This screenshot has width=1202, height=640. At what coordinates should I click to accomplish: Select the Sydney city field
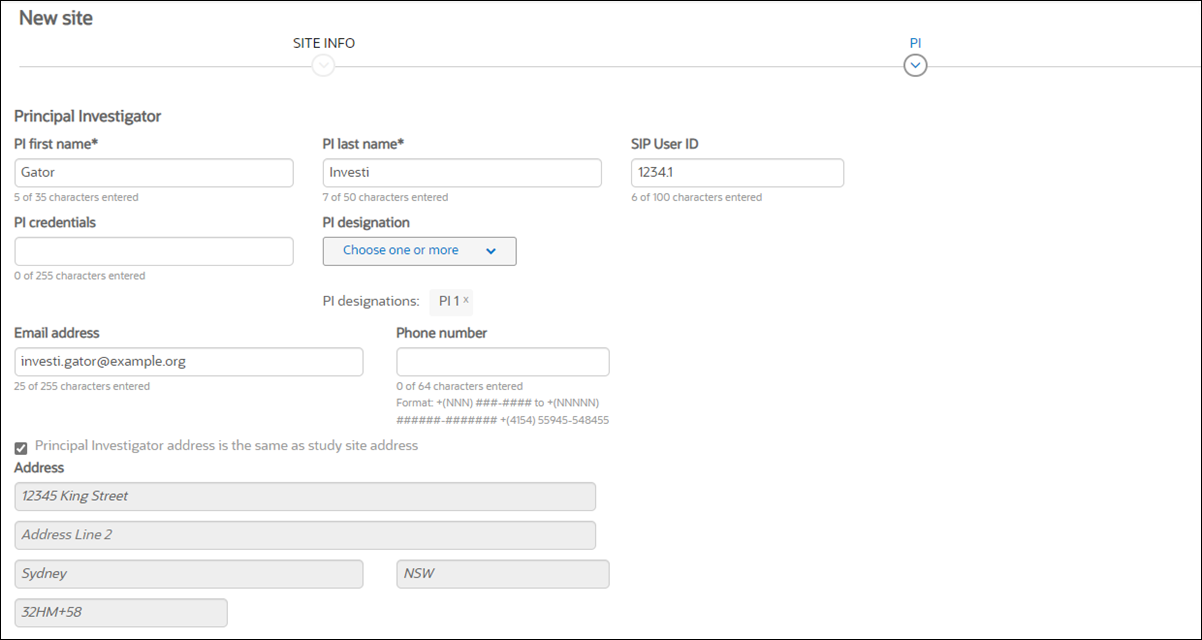(x=190, y=574)
